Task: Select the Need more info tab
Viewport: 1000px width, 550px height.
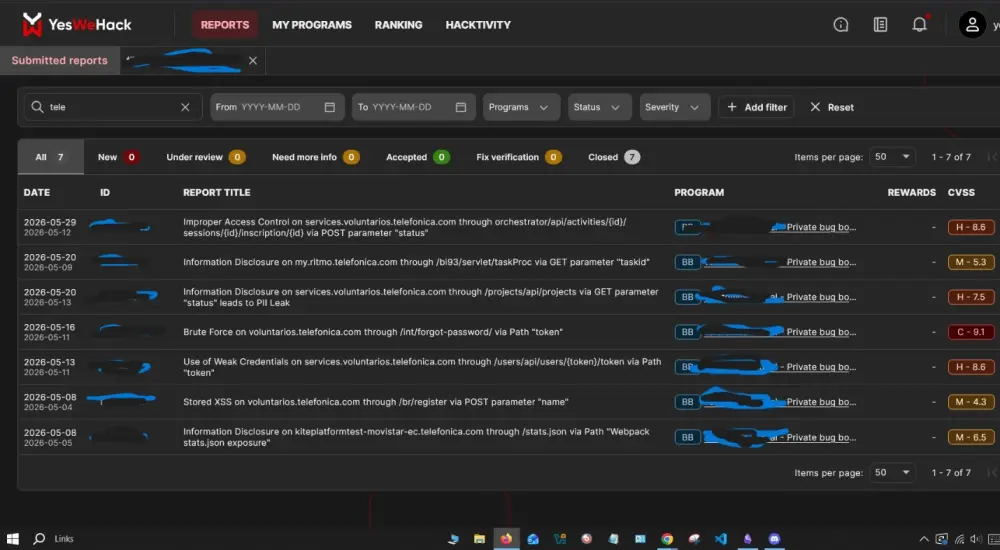Action: (315, 157)
